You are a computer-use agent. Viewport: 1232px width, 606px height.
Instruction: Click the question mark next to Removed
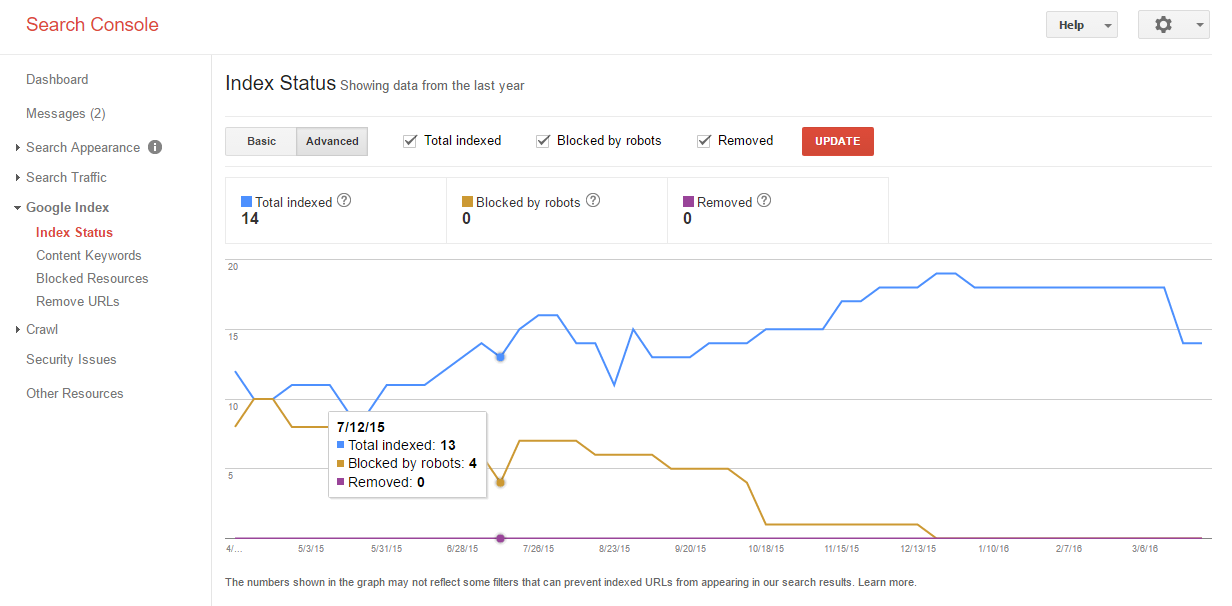(x=764, y=201)
